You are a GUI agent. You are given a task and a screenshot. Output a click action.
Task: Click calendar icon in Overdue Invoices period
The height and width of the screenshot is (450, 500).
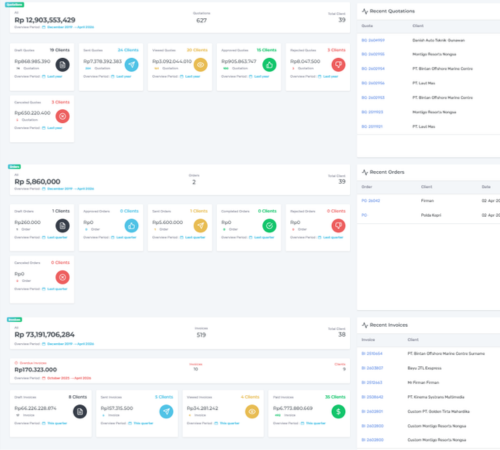44,378
